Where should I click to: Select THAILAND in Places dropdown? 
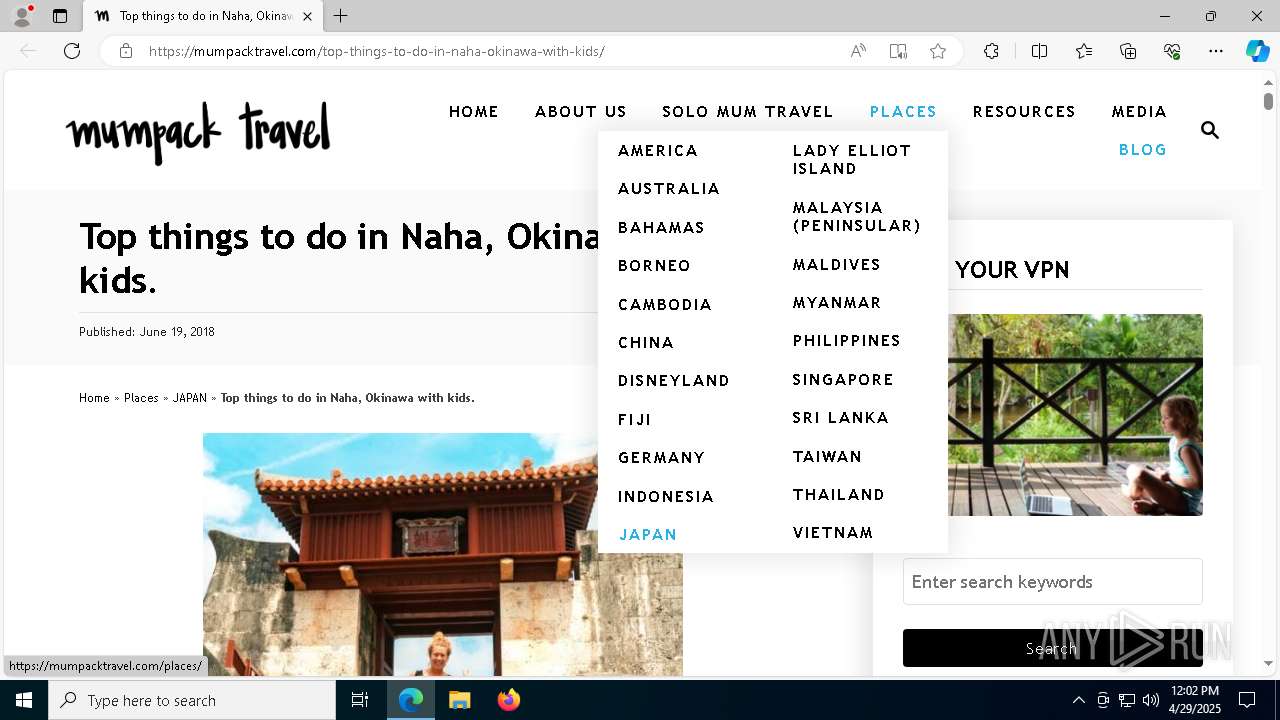(x=839, y=495)
